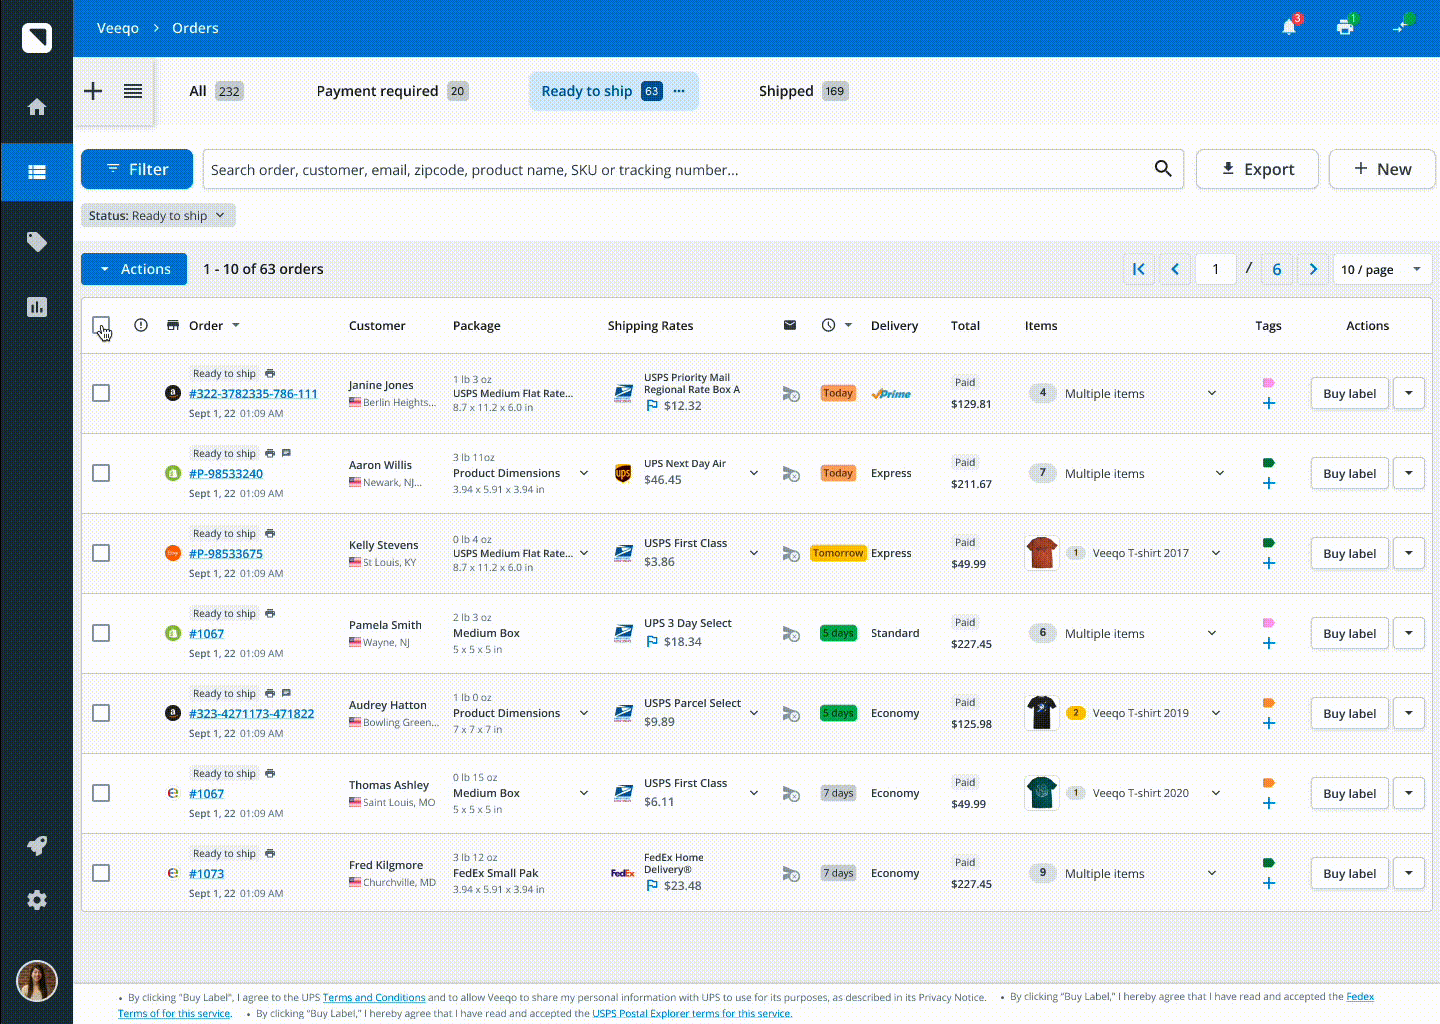This screenshot has width=1440, height=1024.
Task: Toggle the select-all orders checkbox
Action: click(101, 325)
